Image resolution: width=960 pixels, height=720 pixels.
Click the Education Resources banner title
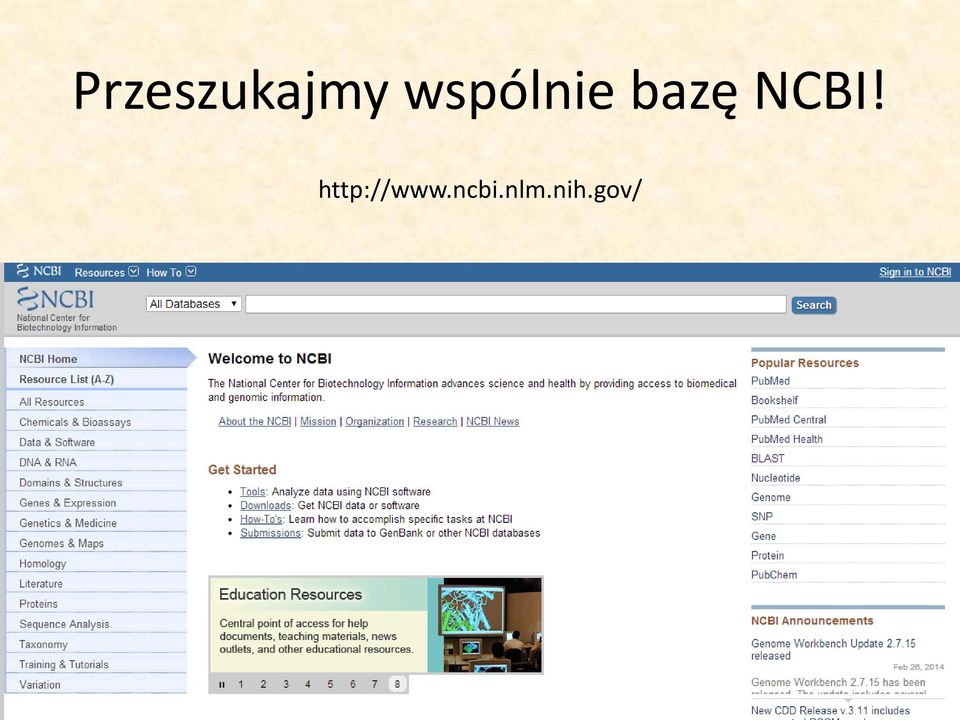pos(290,594)
